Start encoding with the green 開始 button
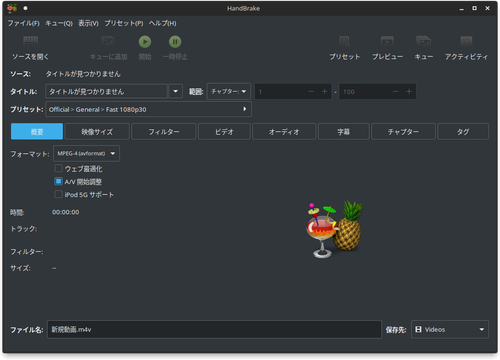Image resolution: width=500 pixels, height=360 pixels. coord(145,42)
